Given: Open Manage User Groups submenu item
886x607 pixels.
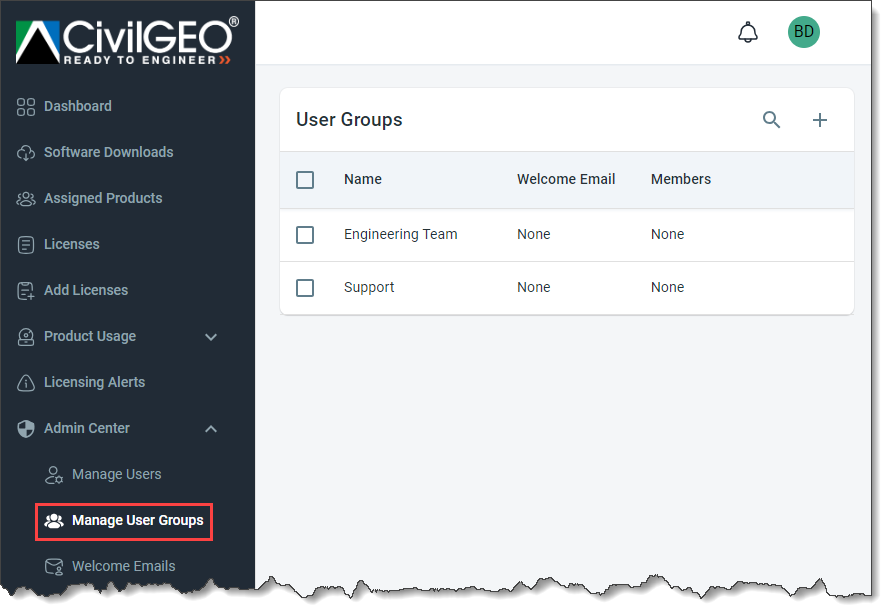Looking at the screenshot, I should coord(137,520).
